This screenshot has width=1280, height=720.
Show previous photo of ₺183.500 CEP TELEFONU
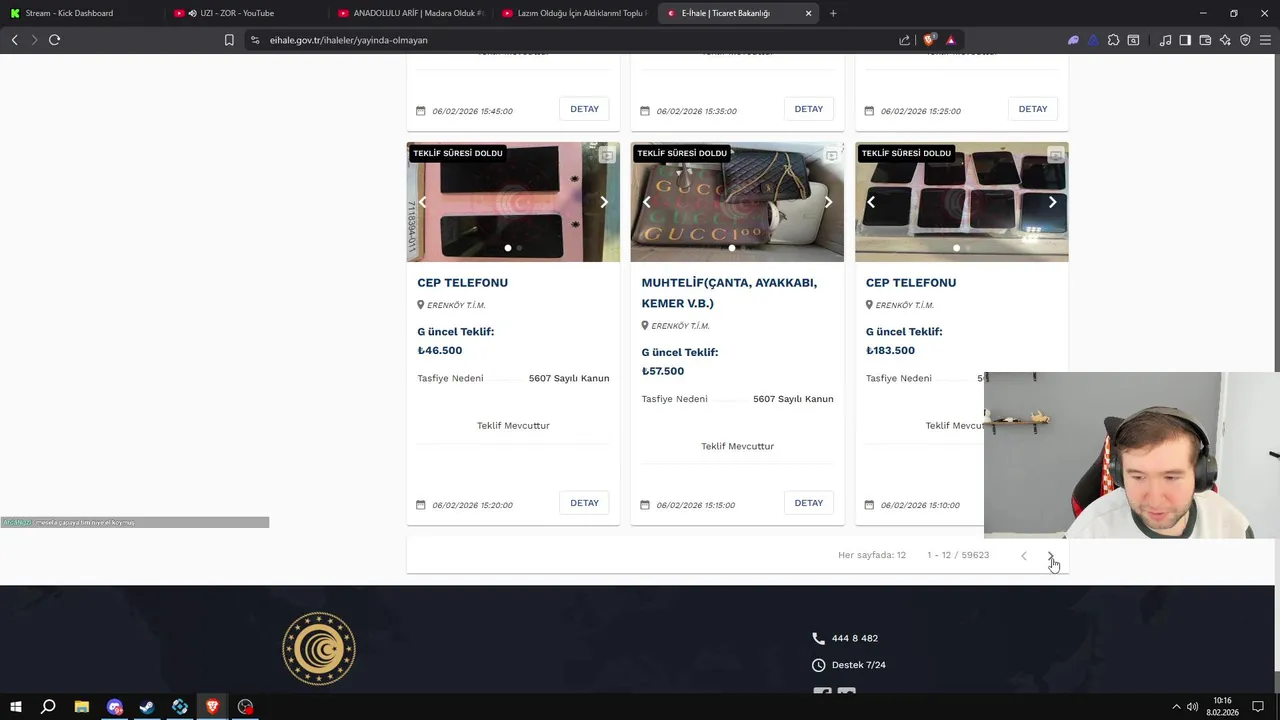coord(871,202)
